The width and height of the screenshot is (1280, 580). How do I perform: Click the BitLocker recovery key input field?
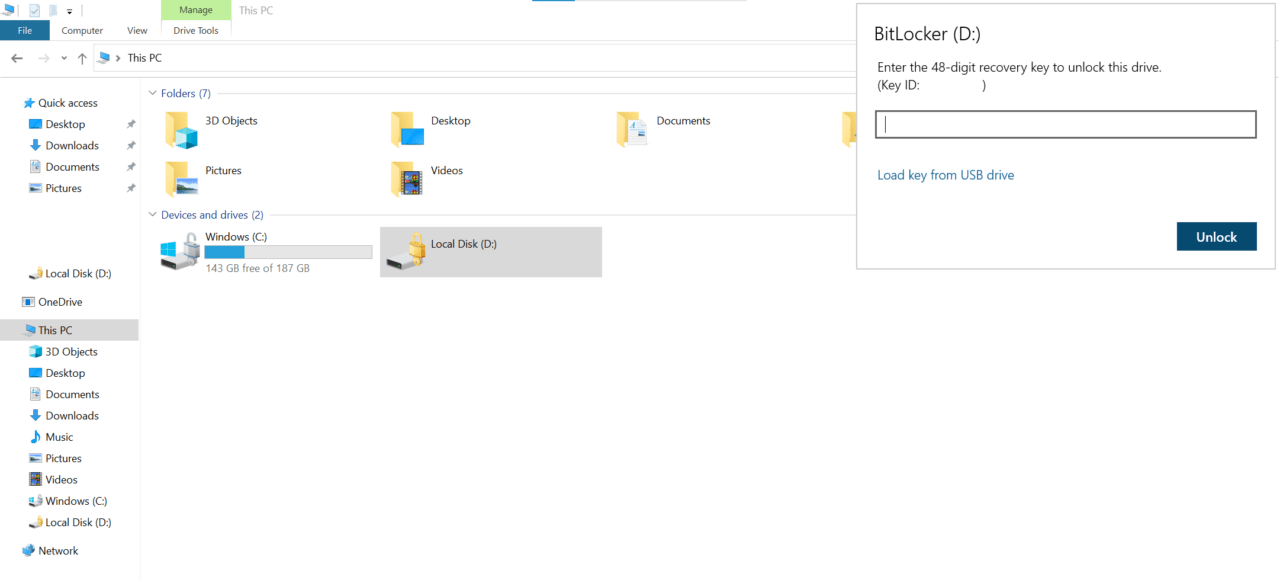(x=1064, y=124)
